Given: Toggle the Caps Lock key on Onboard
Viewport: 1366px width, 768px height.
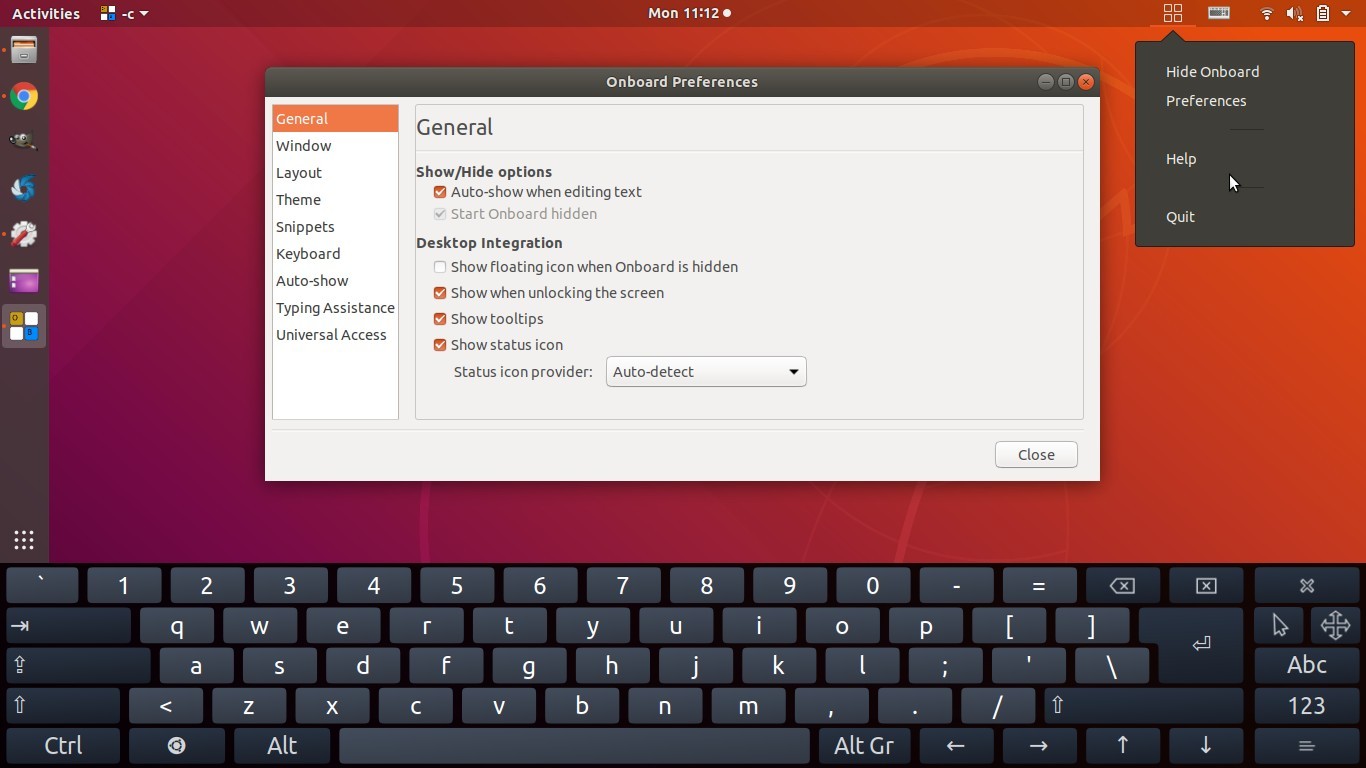Looking at the screenshot, I should point(78,666).
